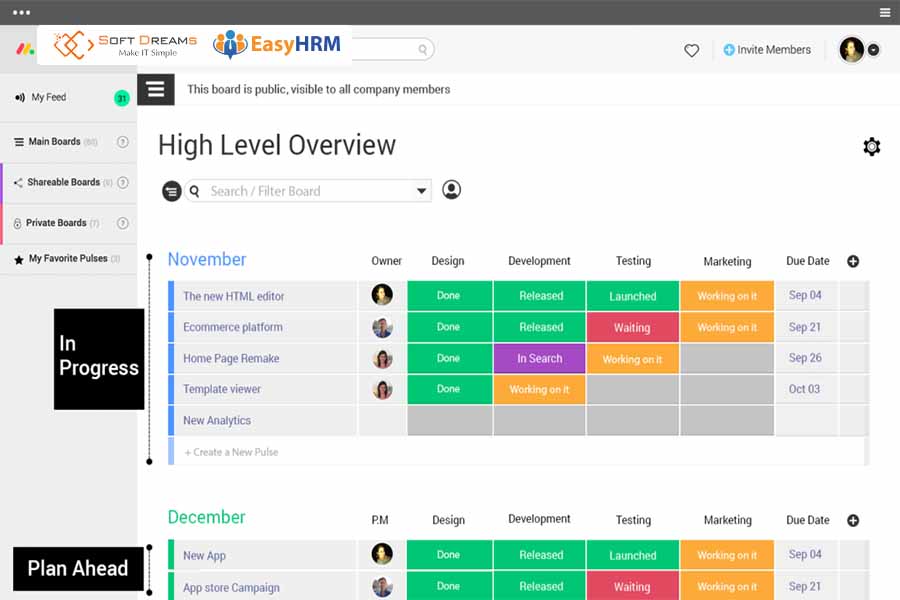Open App store Campaign pulse

231,587
